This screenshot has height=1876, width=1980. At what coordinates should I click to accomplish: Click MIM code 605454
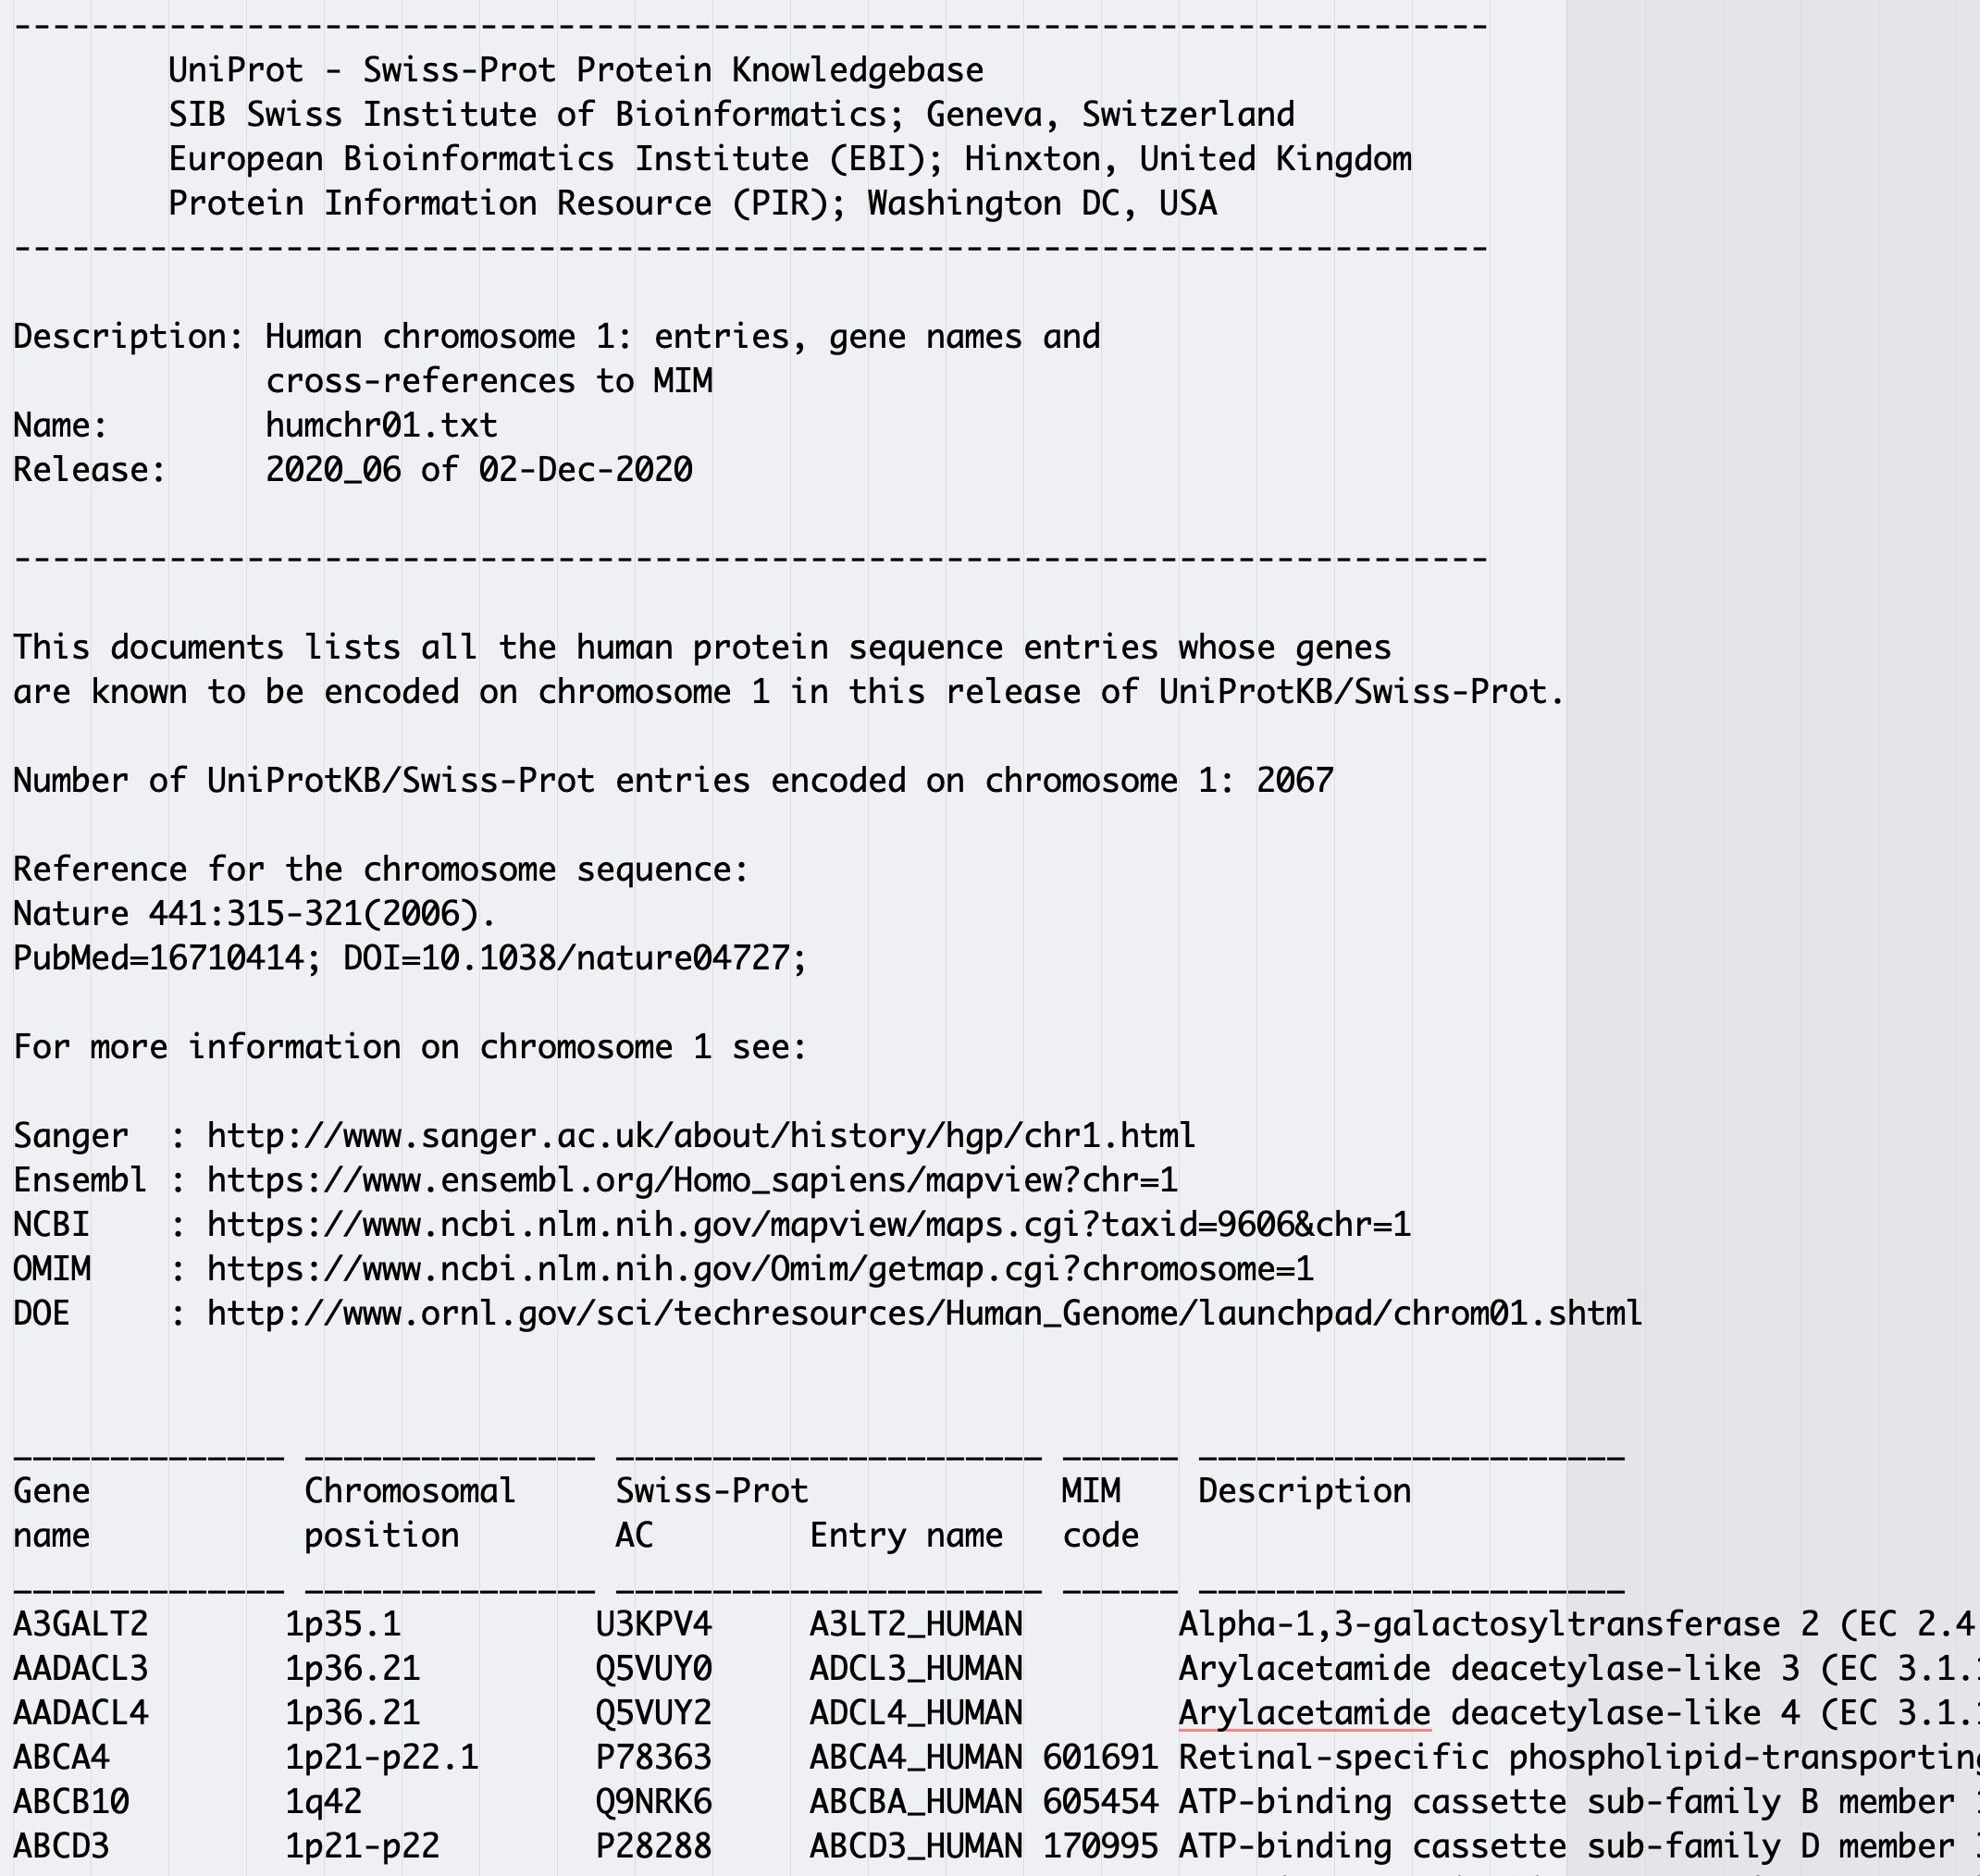click(1100, 1801)
